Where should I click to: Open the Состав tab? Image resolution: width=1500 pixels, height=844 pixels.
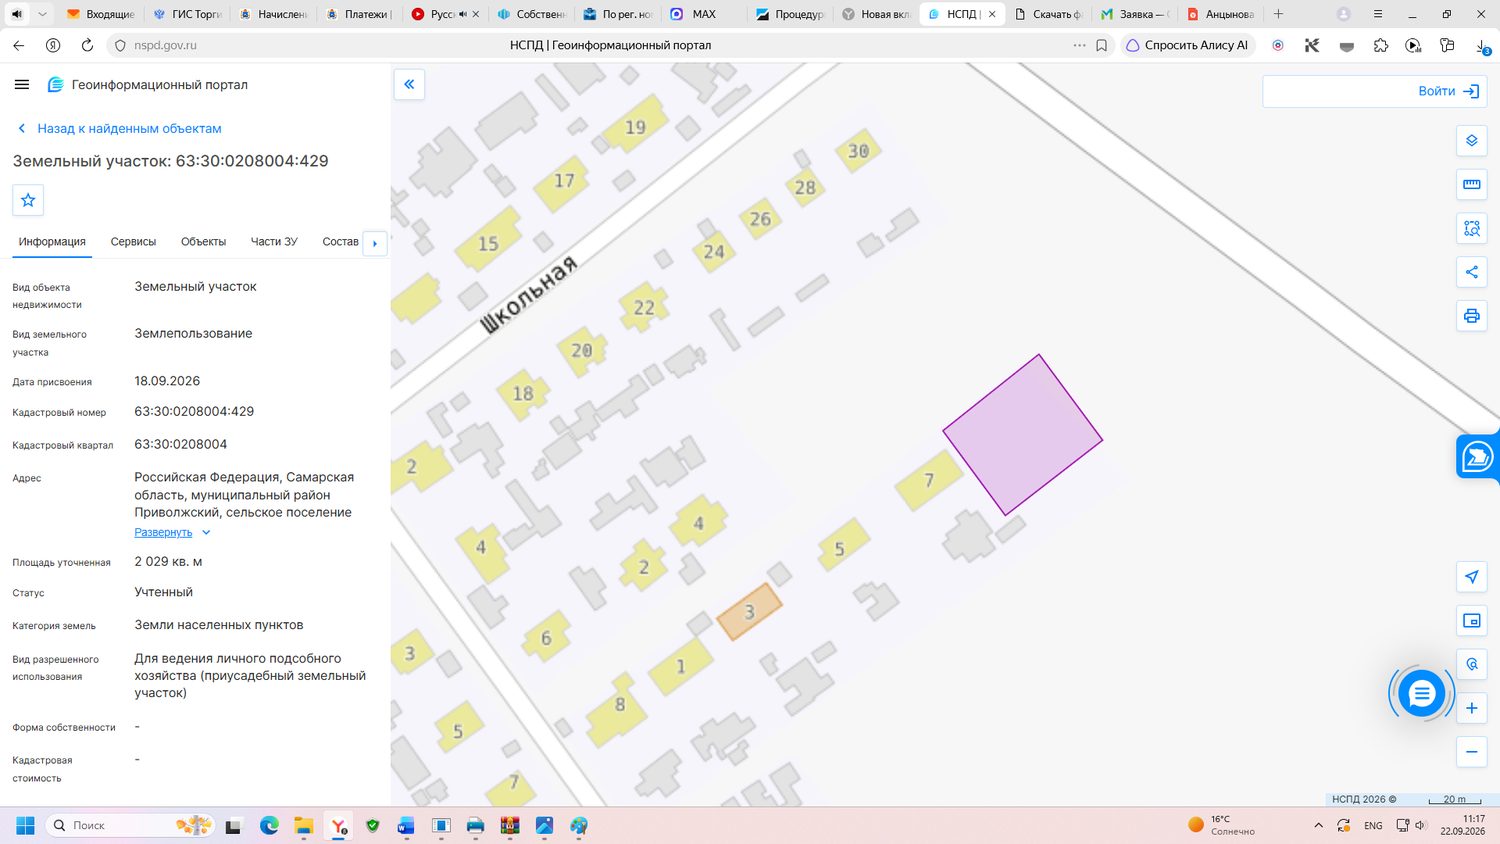[x=340, y=242]
